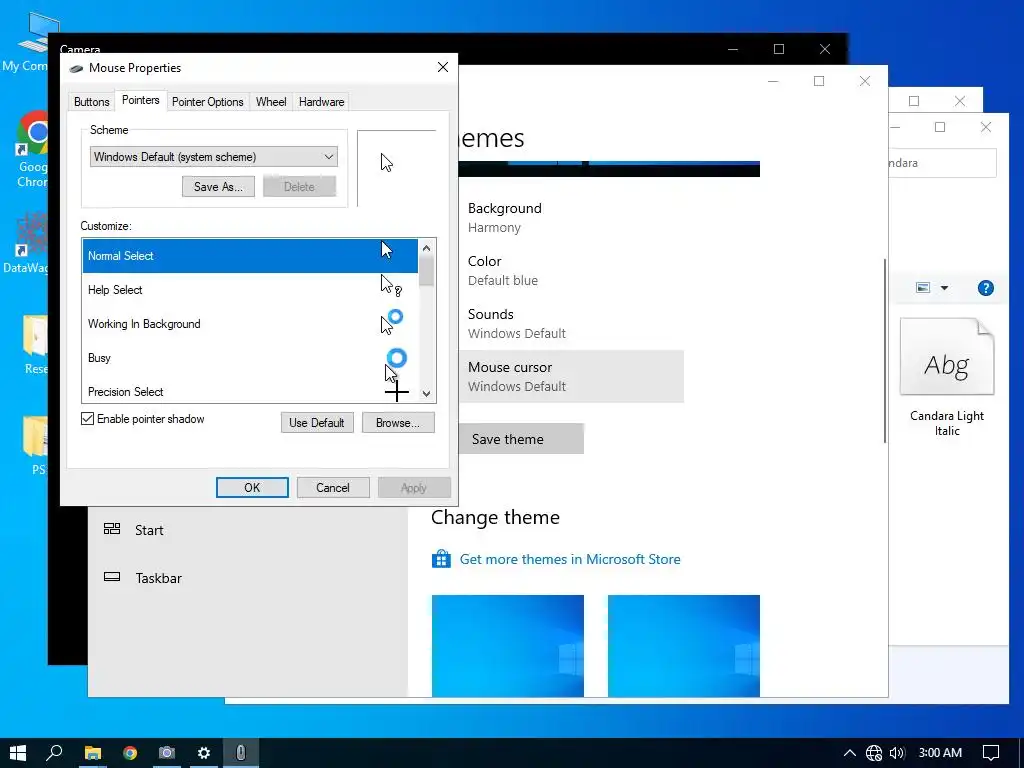1024x768 pixels.
Task: Open Google Chrome desktop shortcut
Action: (x=32, y=150)
